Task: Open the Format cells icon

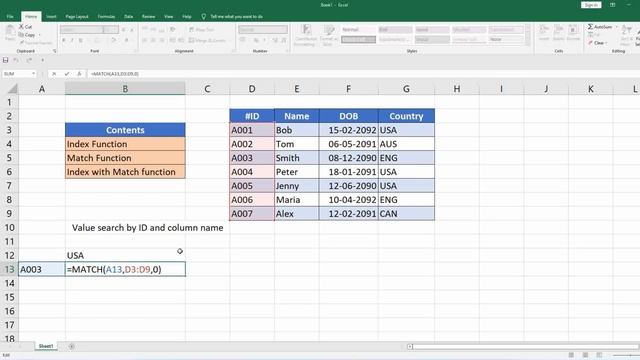Action: [x=573, y=30]
